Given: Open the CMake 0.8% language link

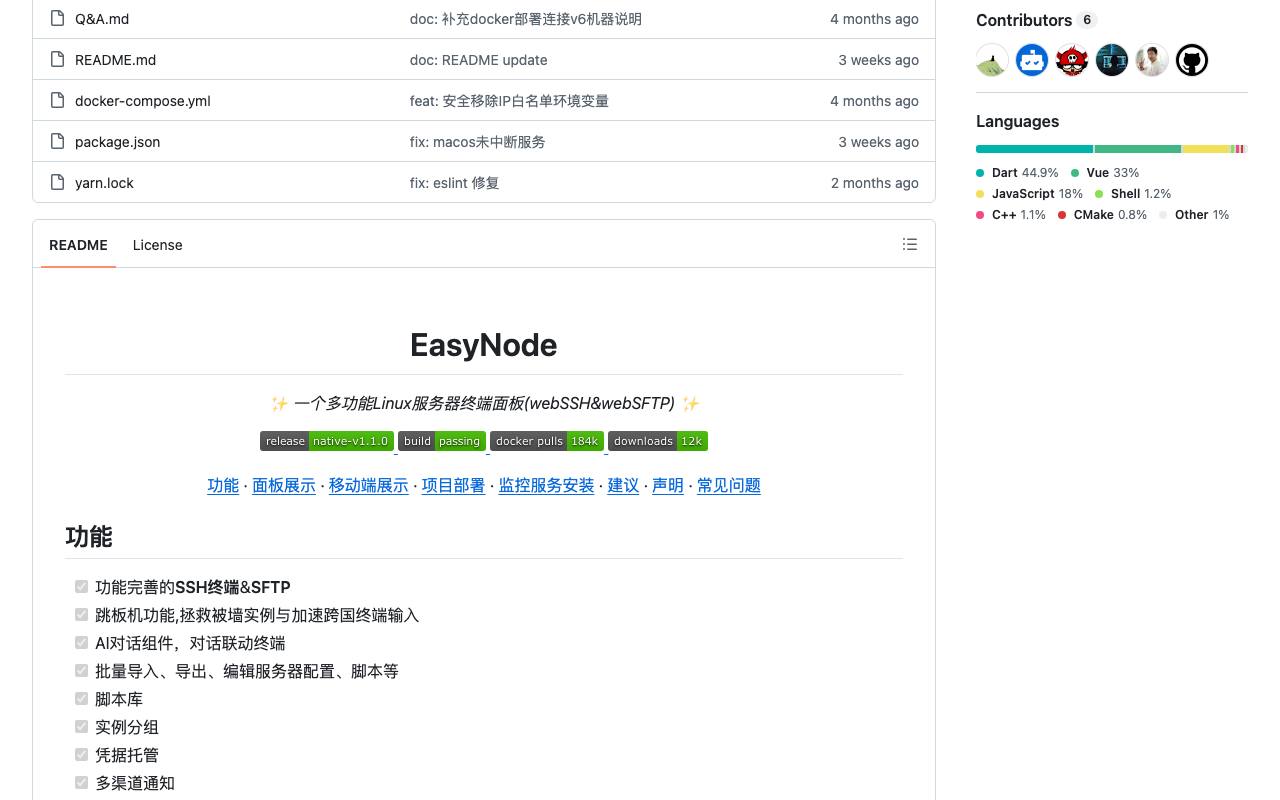Looking at the screenshot, I should (x=1102, y=215).
